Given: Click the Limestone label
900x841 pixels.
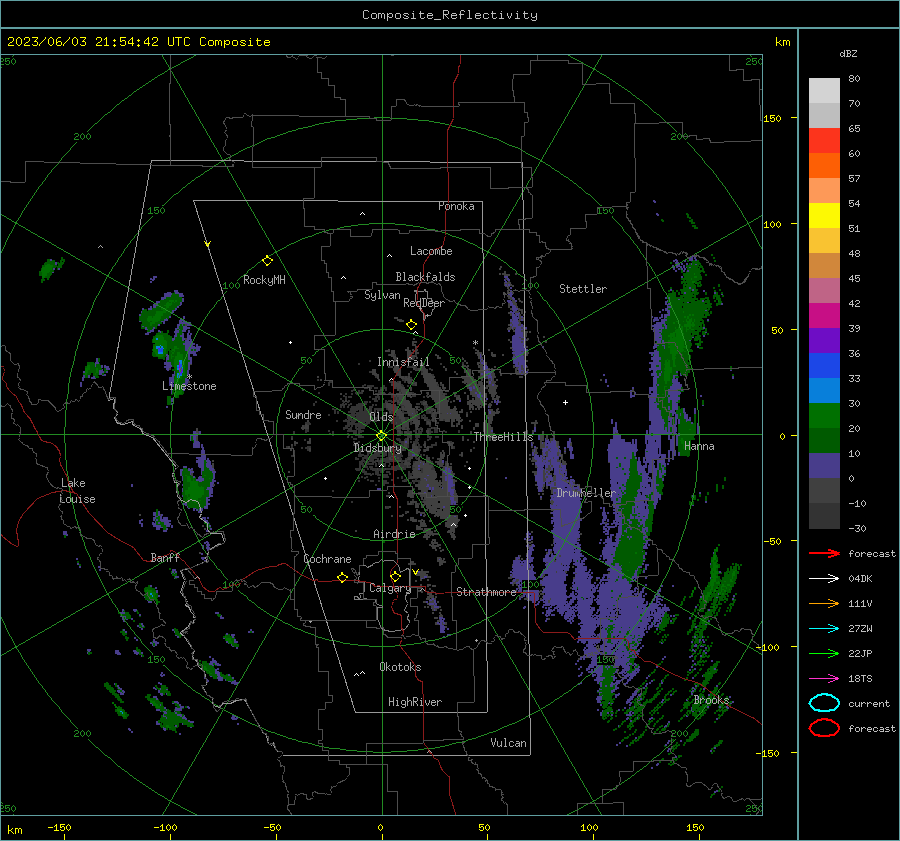Looking at the screenshot, I should click(x=189, y=386).
